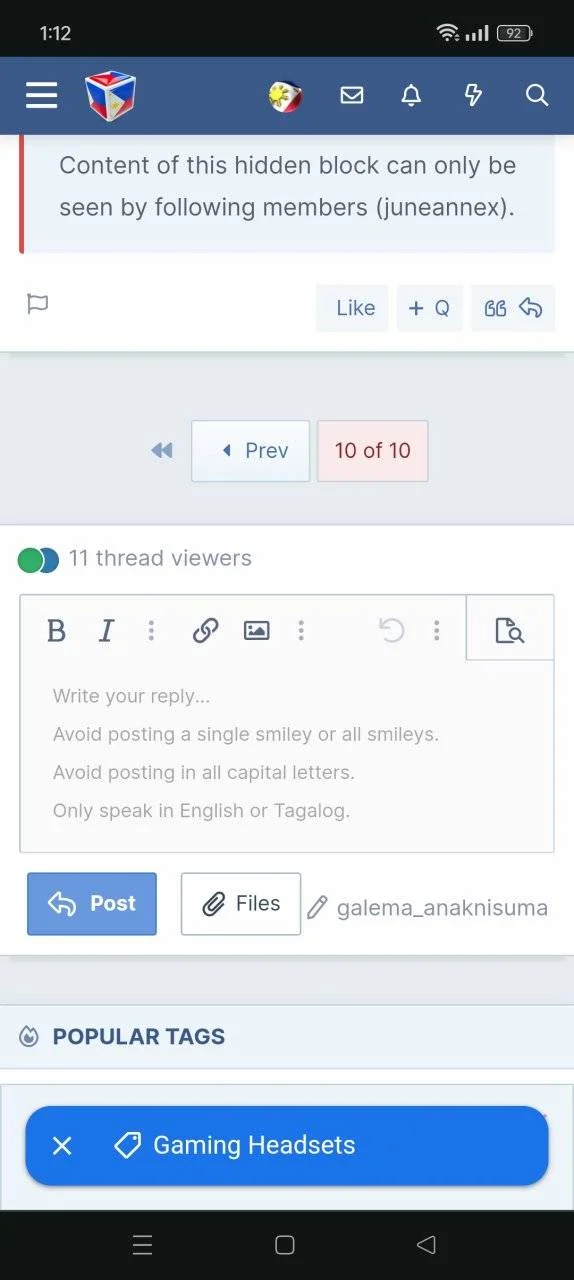This screenshot has height=1280, width=574.
Task: Open the hamburger navigation menu
Action: (x=41, y=95)
